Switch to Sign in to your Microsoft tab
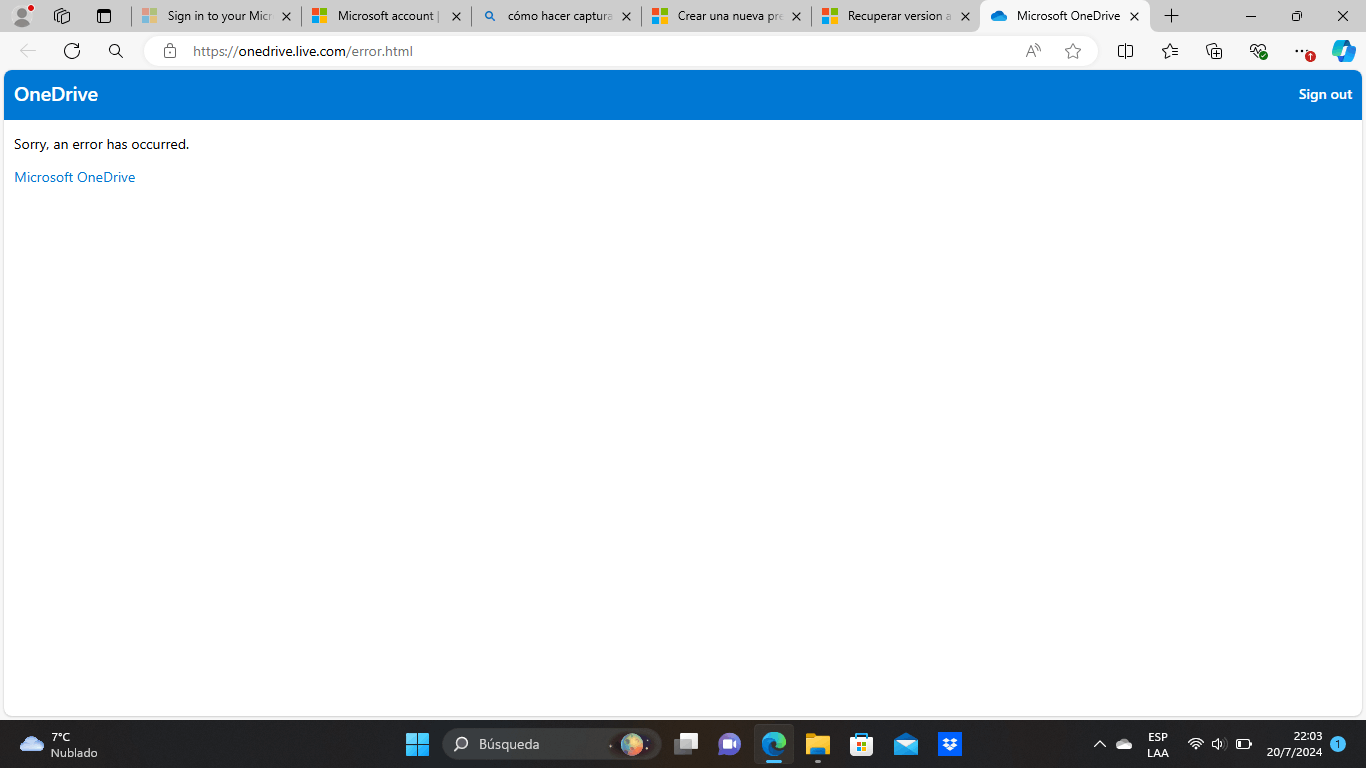This screenshot has width=1366, height=768. coord(216,16)
